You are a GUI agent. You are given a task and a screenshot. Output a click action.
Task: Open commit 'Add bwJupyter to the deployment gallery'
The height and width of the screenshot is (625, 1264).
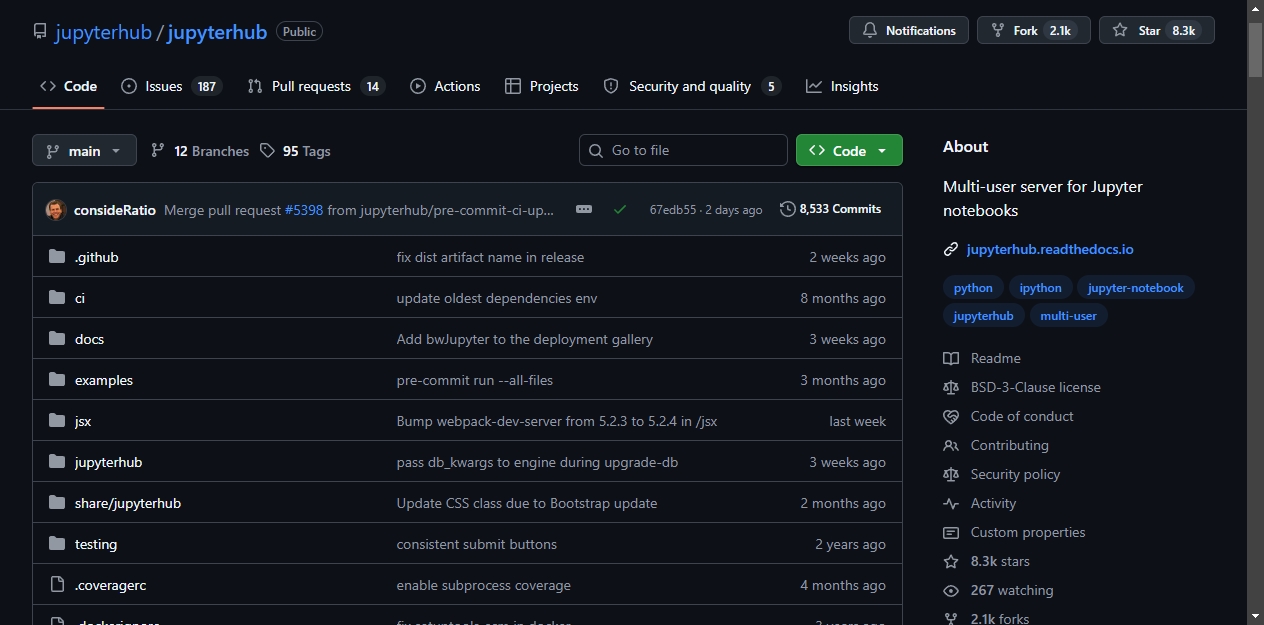(x=525, y=339)
